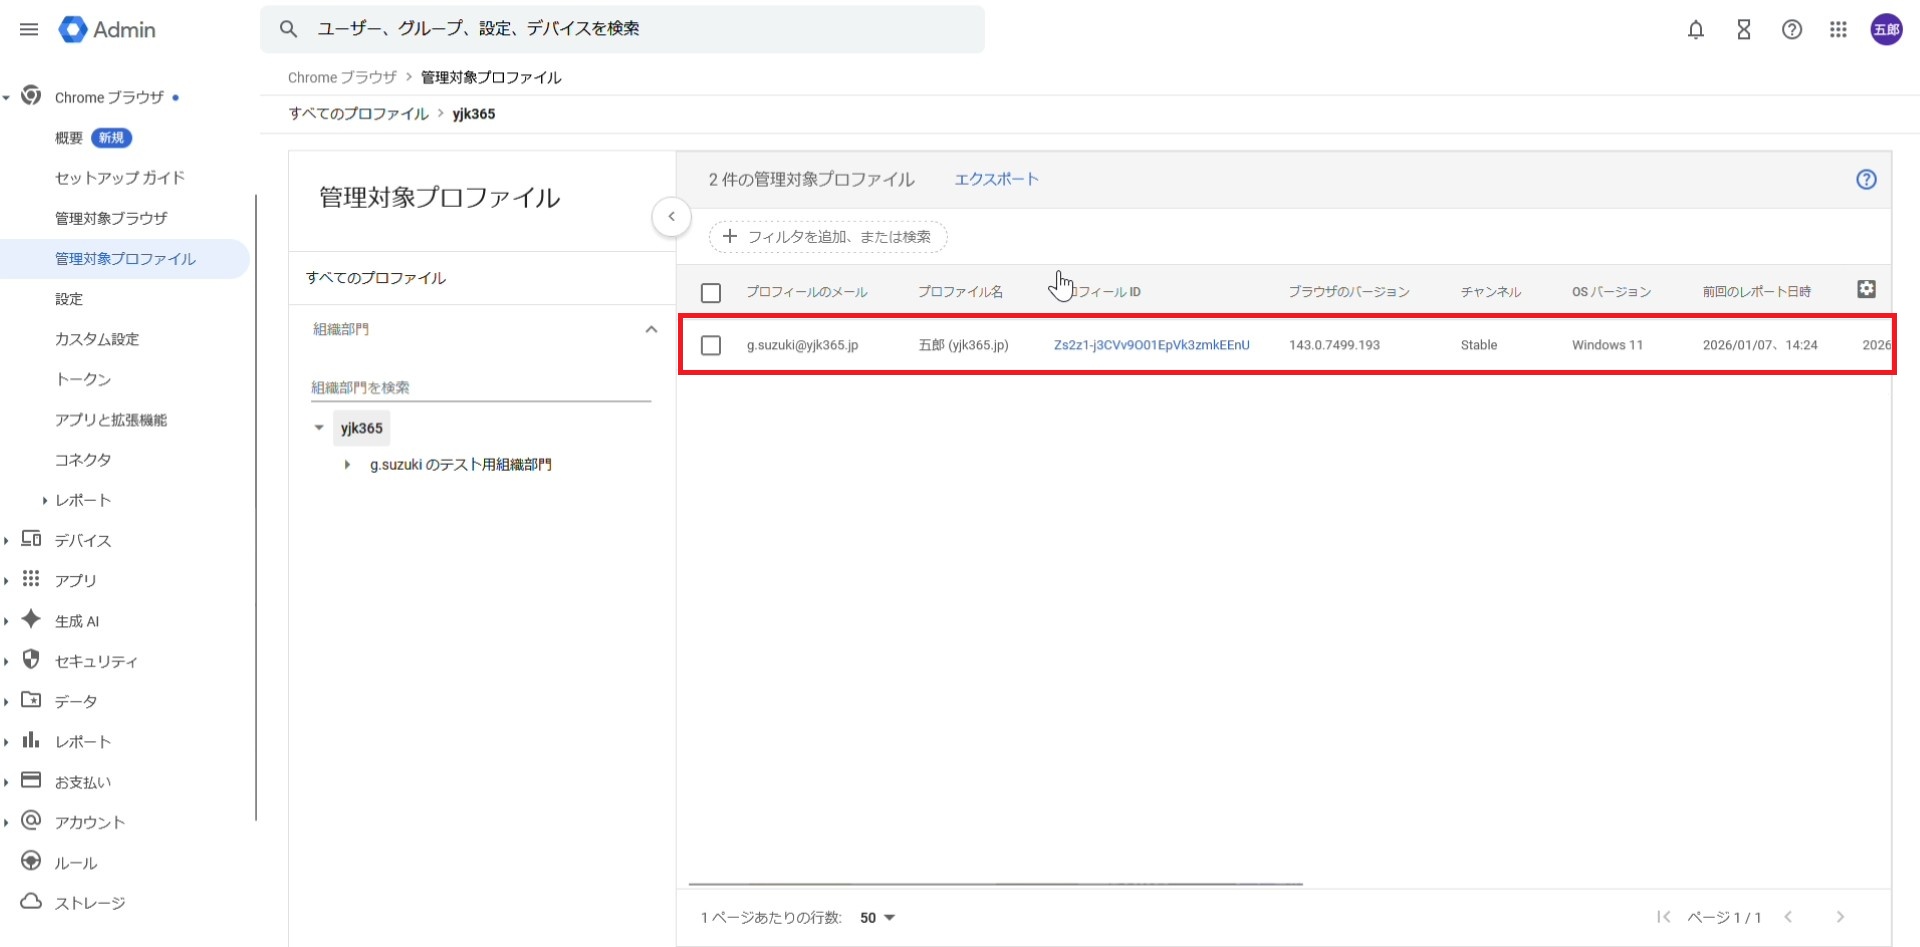Click the help icon in profiles panel

1866,180
